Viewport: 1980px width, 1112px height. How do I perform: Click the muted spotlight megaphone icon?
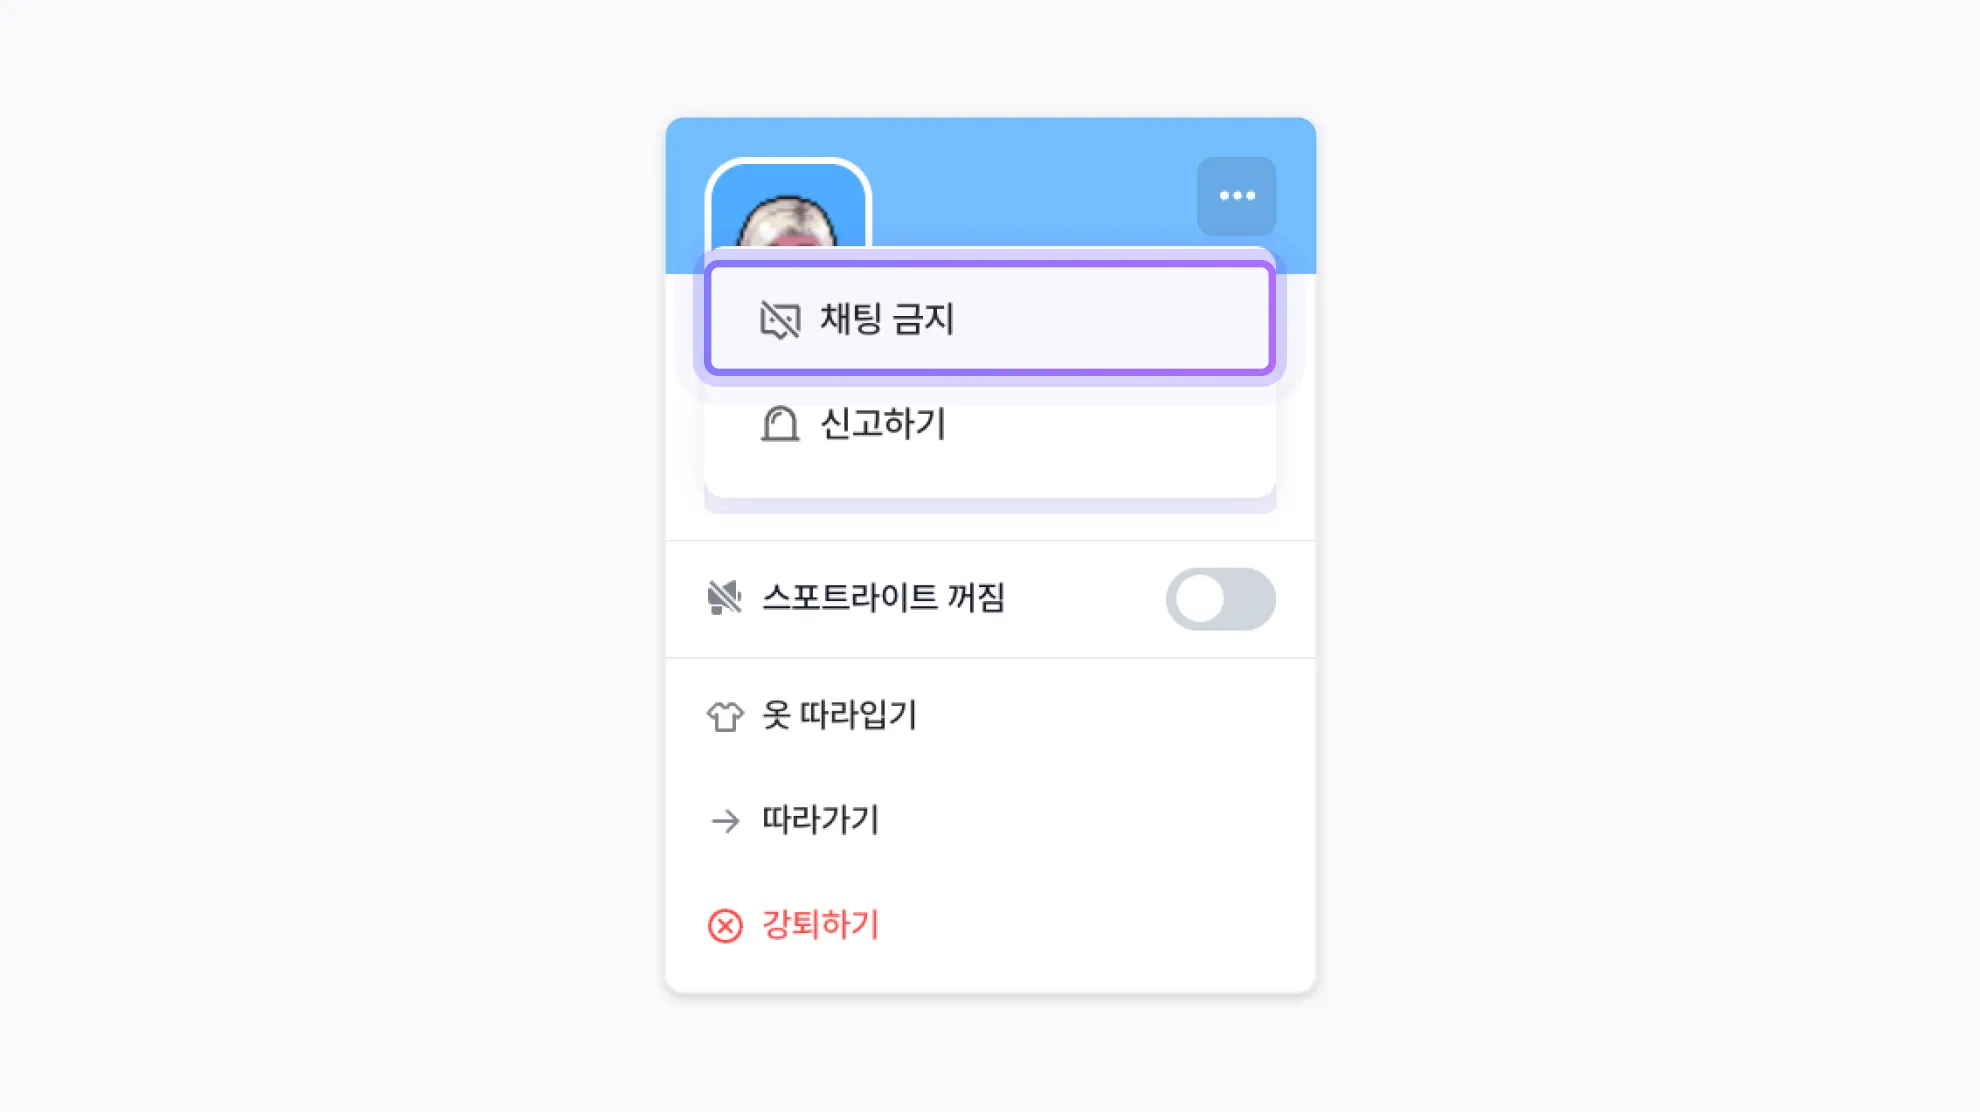(724, 598)
